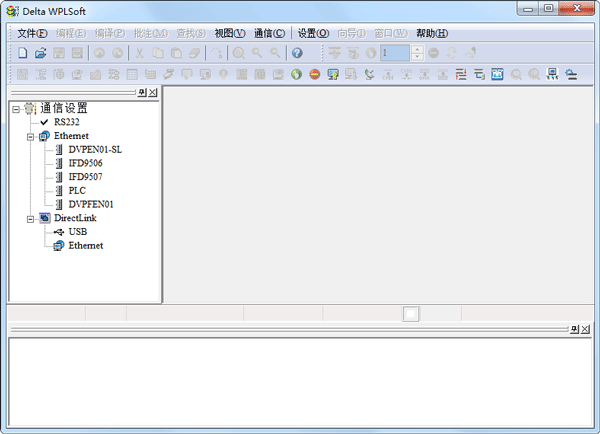Pin the communication settings panel

pos(142,92)
